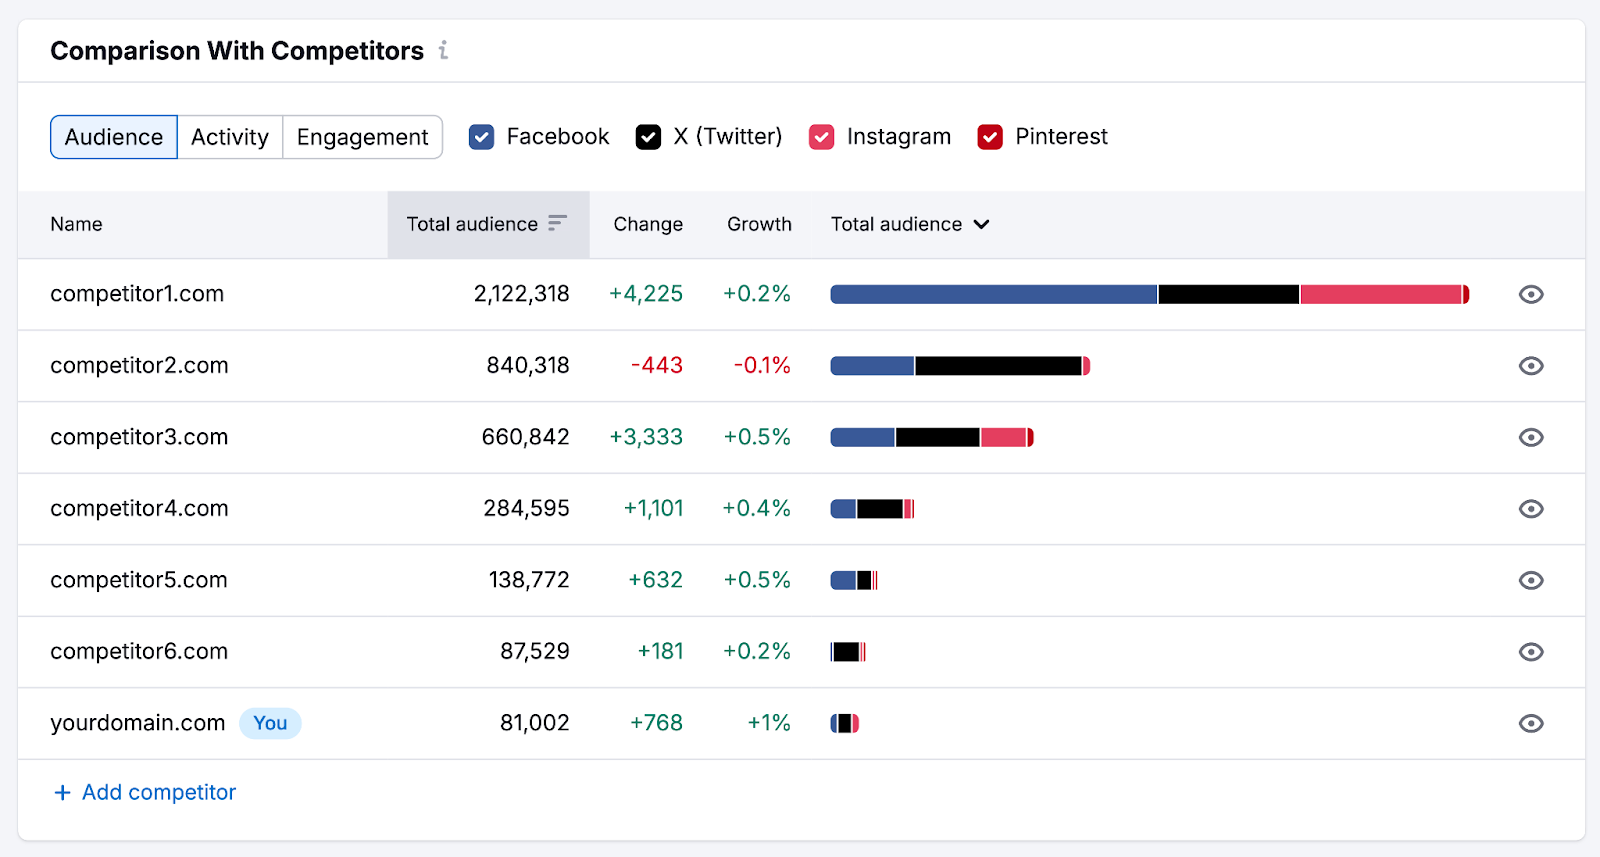
Task: Uncheck the Facebook checkbox
Action: [481, 137]
